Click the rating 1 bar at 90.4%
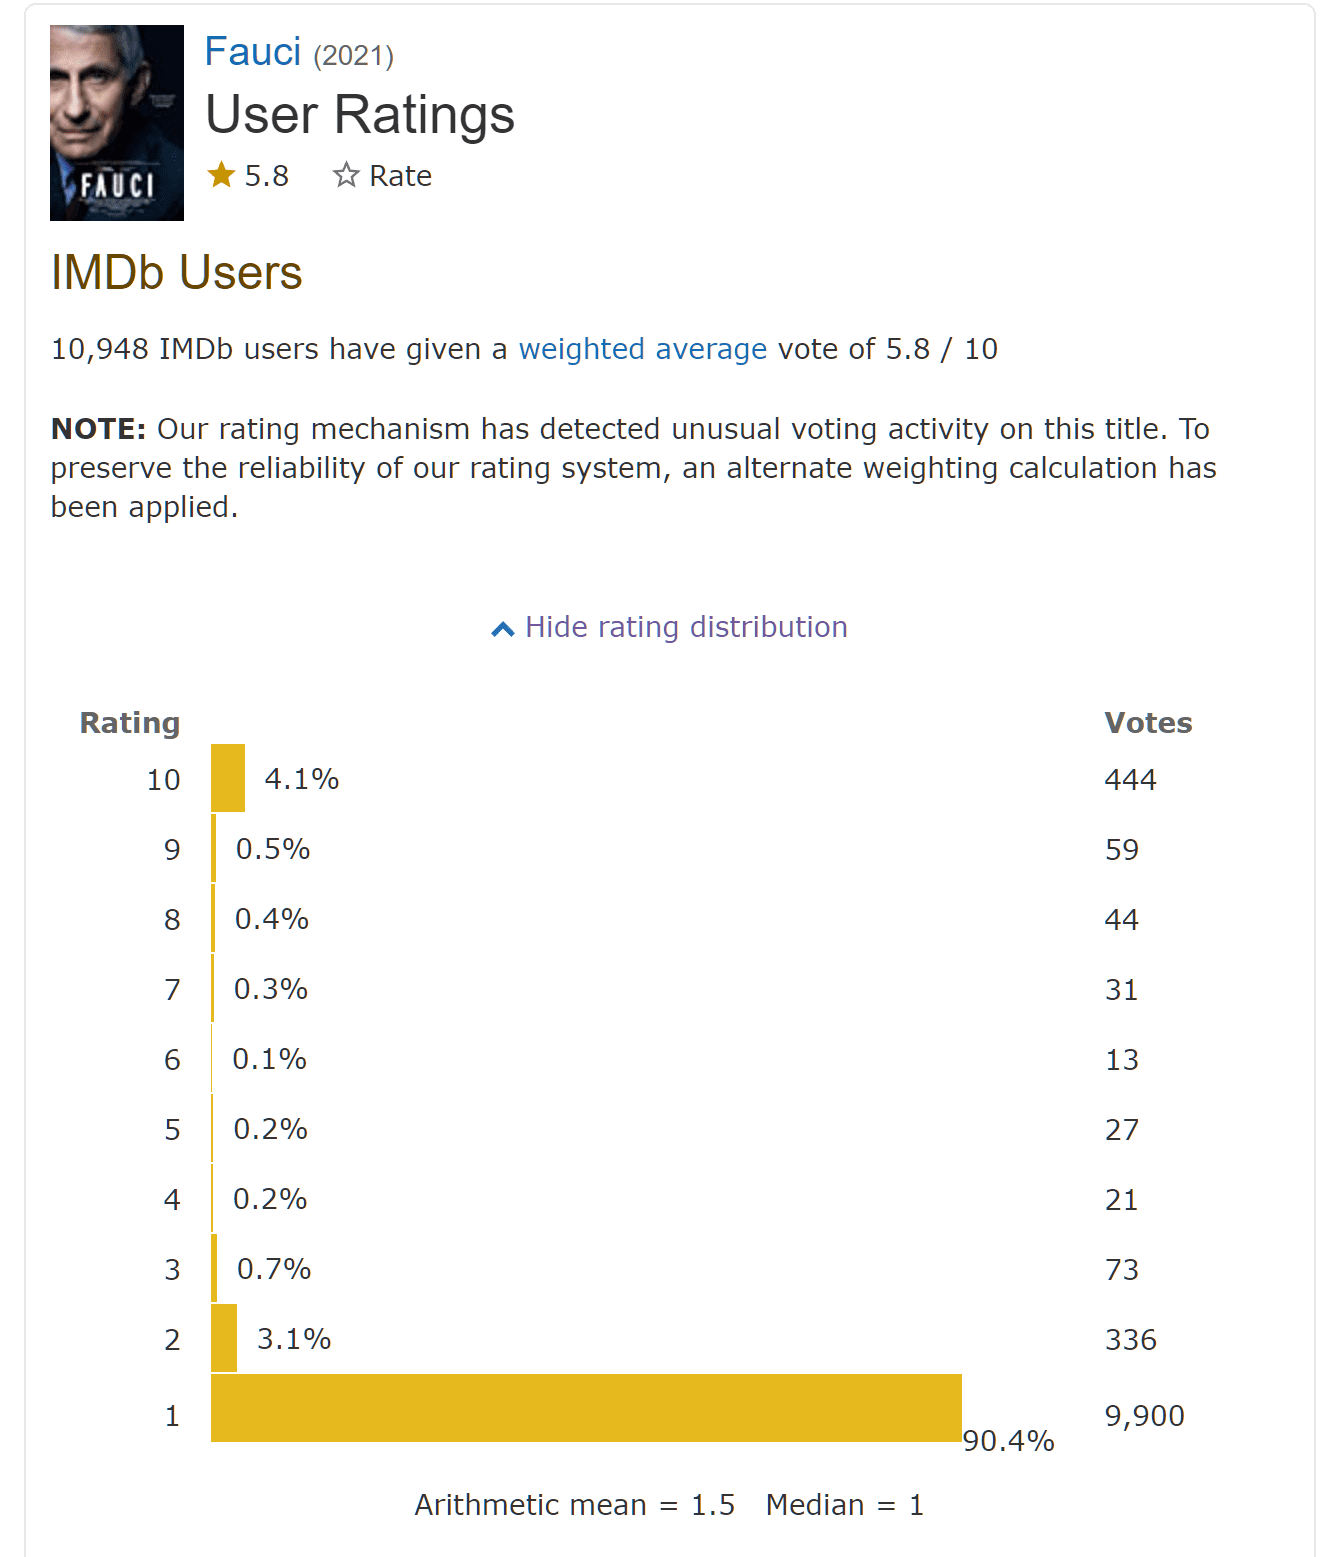The image size is (1342, 1557). coord(586,1408)
